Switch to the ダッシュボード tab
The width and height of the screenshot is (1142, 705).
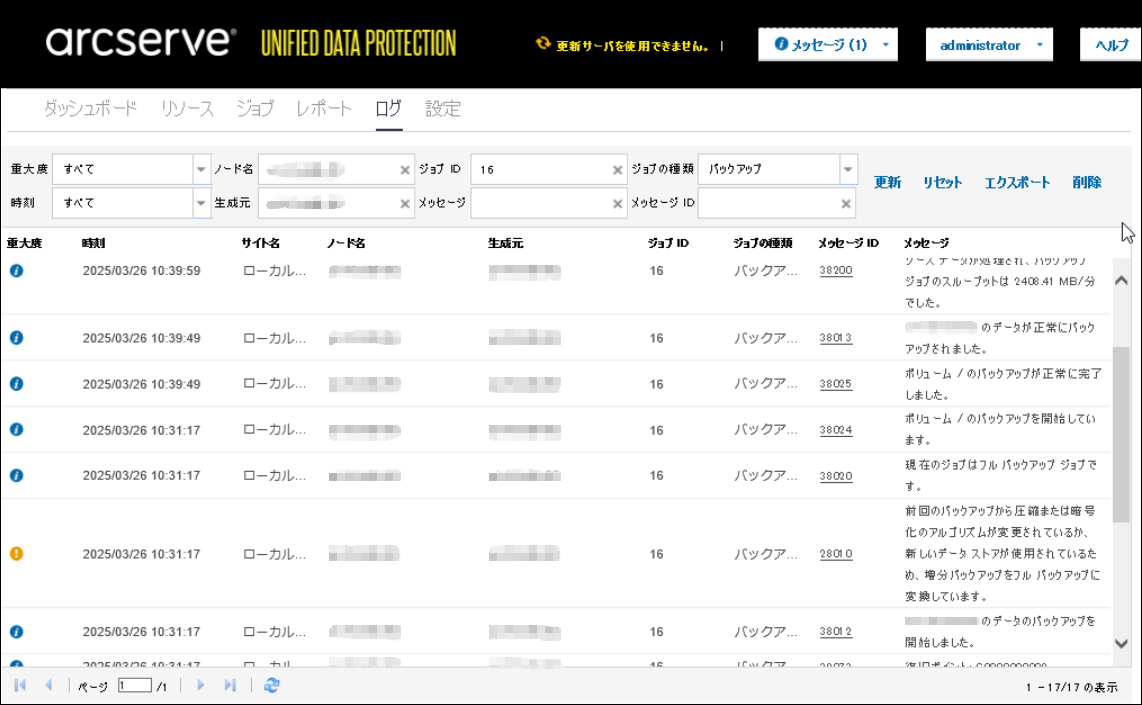click(90, 109)
